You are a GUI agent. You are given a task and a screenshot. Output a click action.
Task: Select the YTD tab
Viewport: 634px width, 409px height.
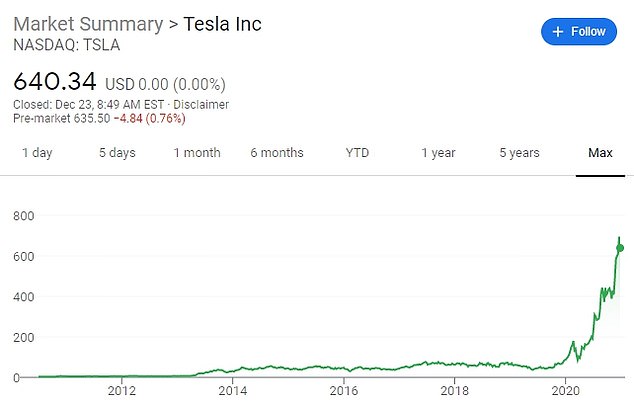coord(357,153)
